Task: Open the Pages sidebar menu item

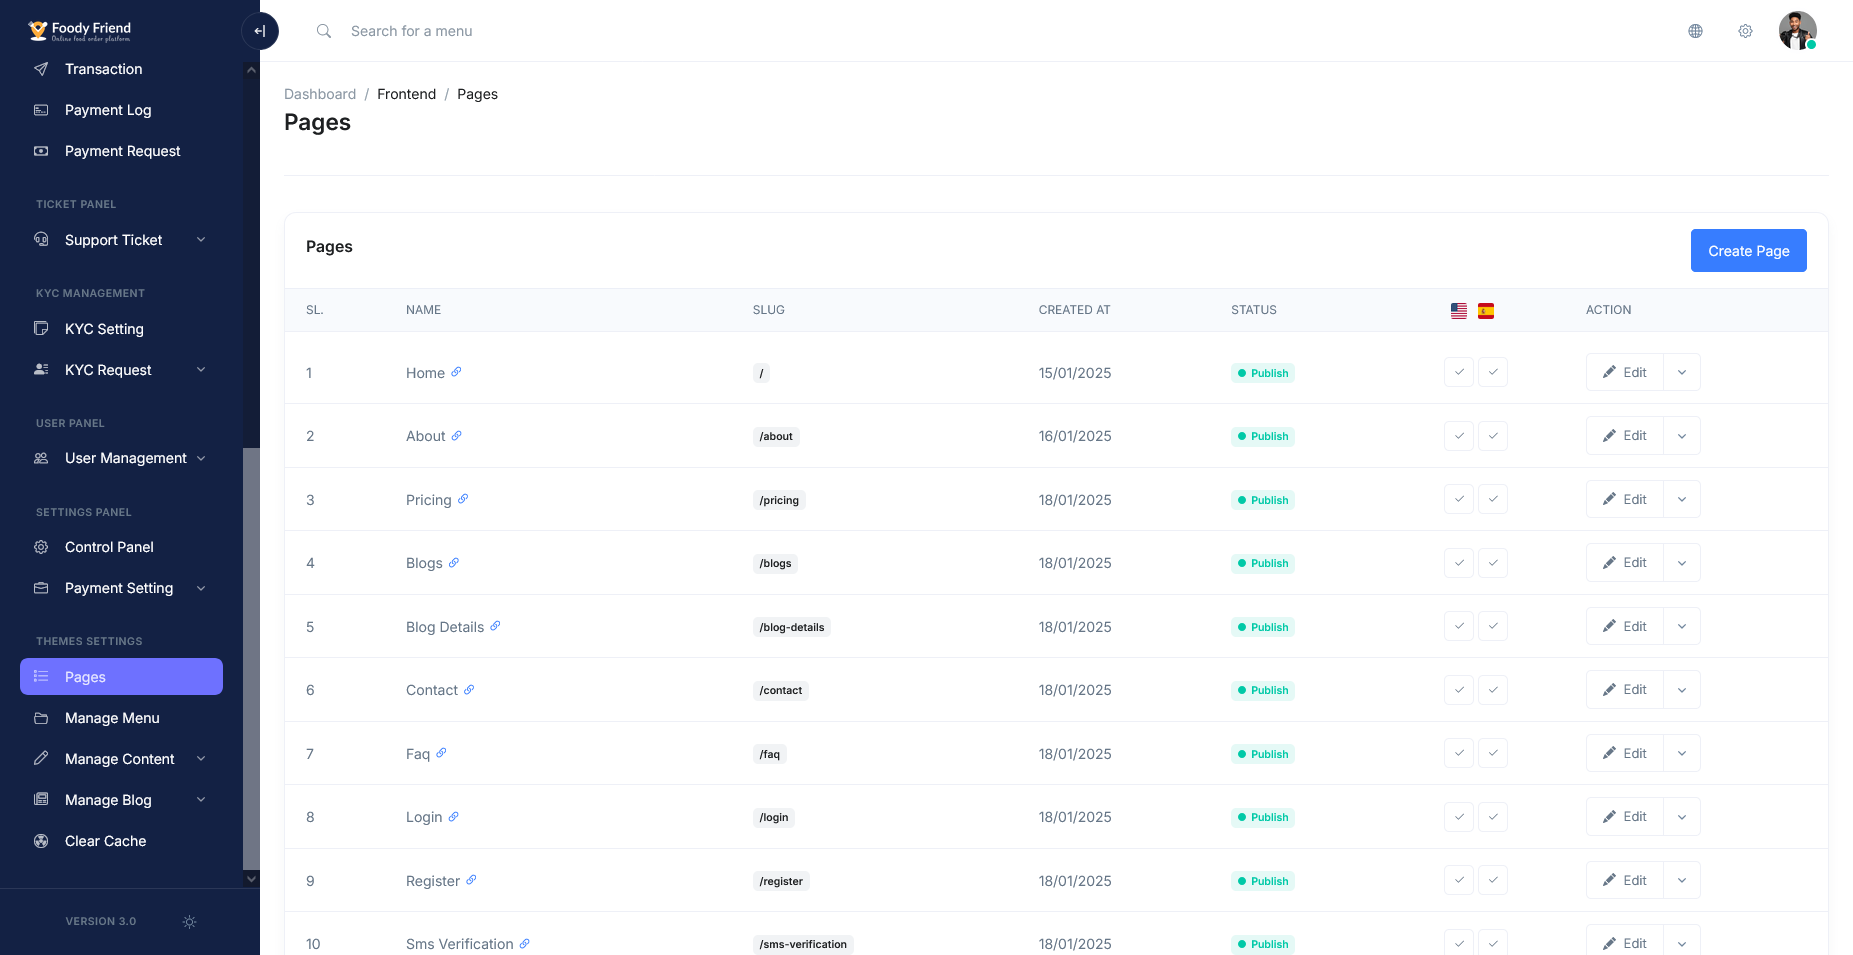Action: [121, 677]
